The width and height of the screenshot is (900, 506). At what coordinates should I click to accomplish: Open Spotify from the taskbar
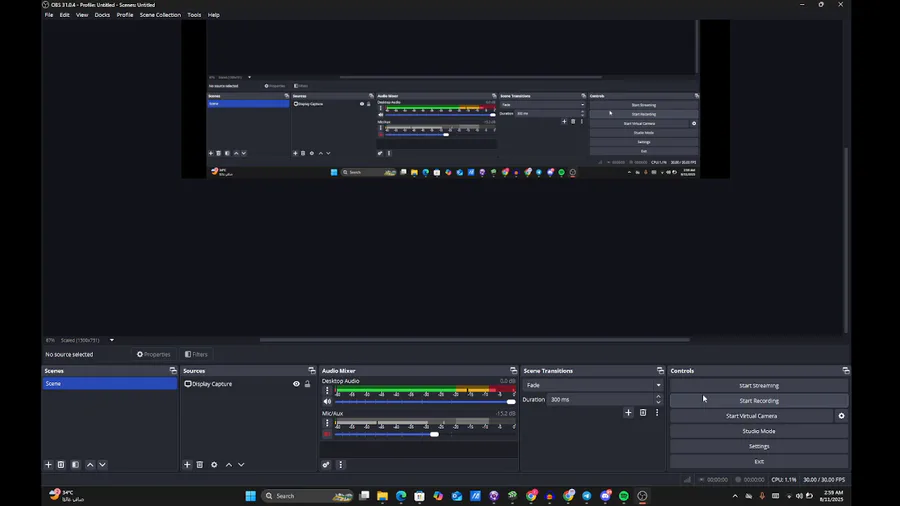(623, 496)
